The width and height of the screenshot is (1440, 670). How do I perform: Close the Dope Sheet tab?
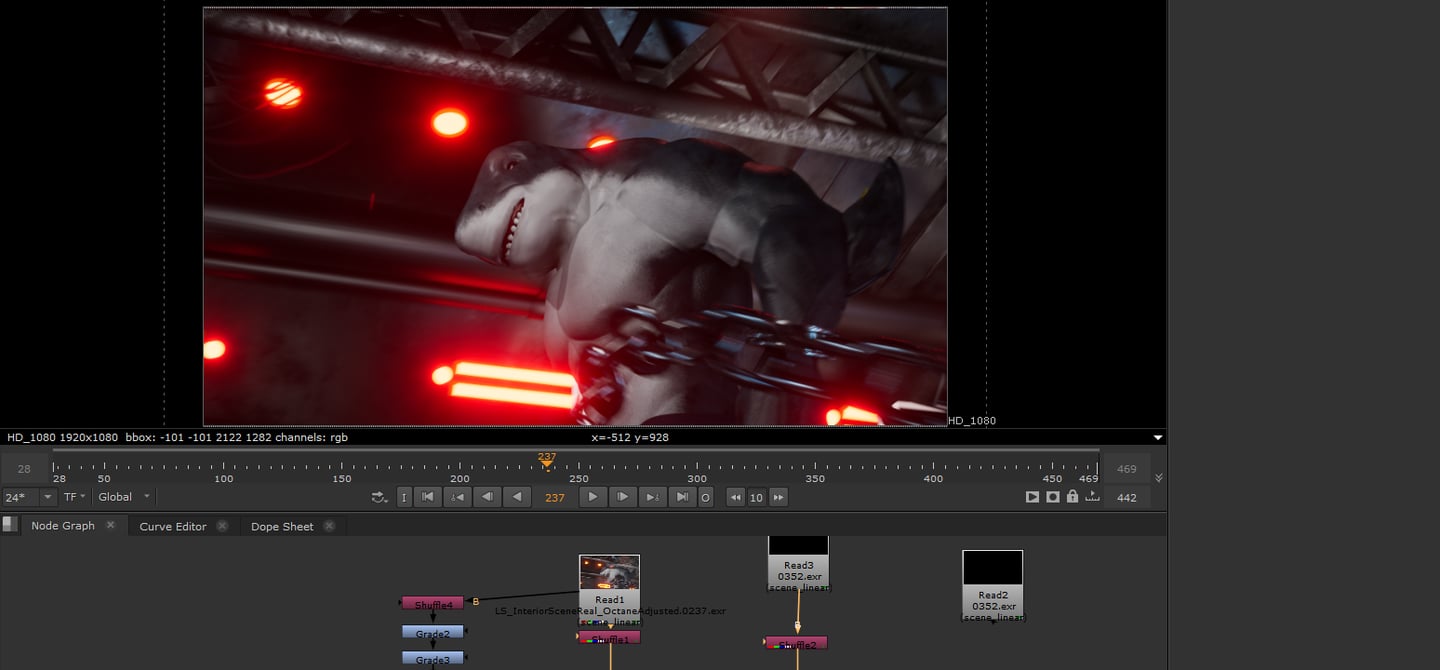coord(329,526)
